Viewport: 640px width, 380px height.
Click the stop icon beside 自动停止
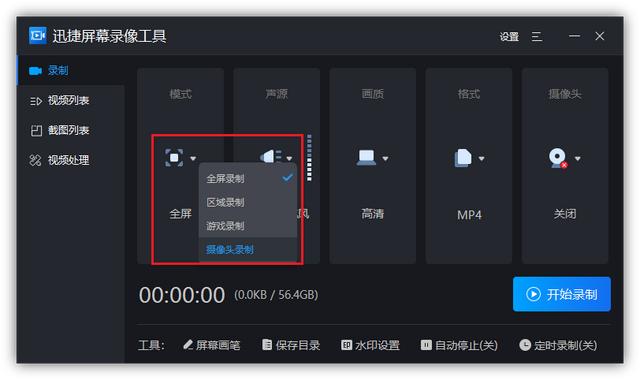coord(426,345)
